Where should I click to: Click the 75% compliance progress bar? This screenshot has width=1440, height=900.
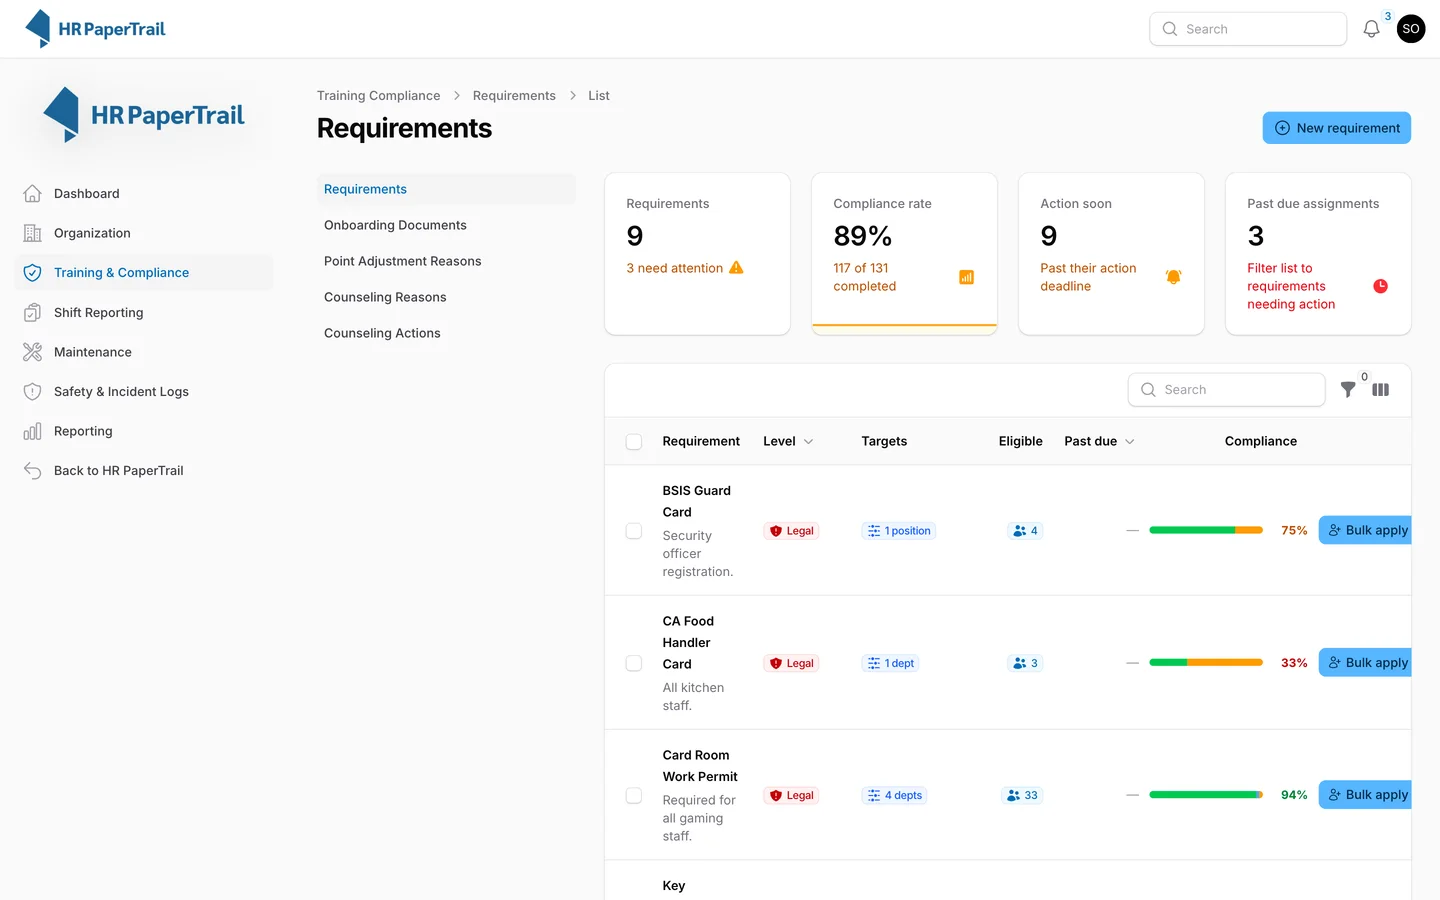pos(1206,530)
